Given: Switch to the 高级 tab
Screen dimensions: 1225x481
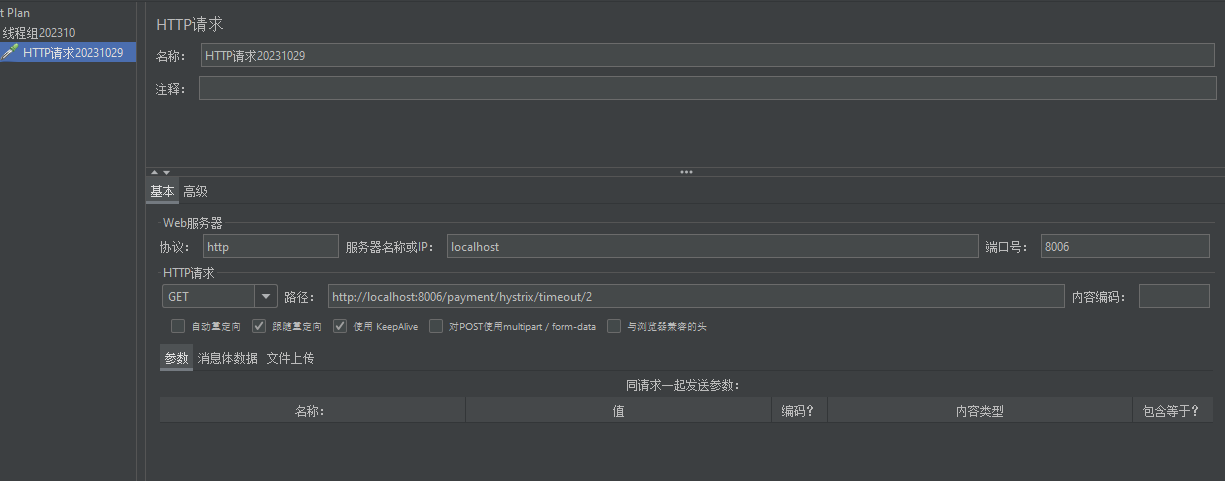Looking at the screenshot, I should pos(195,191).
